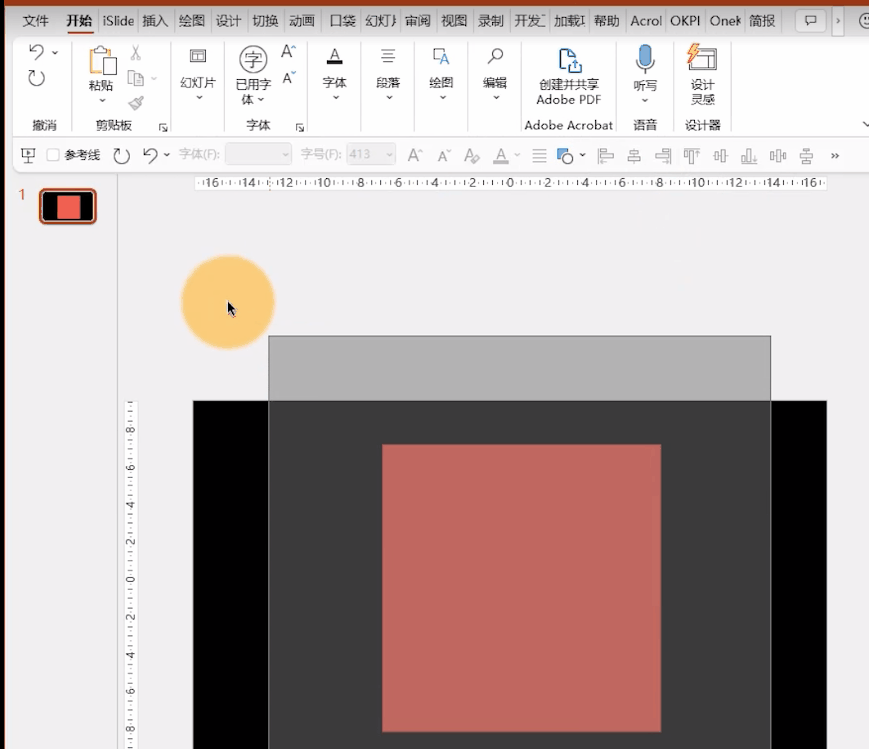Screen dimensions: 869x749
Task: Grow font with A-up icon in quick toolbar
Action: point(415,156)
